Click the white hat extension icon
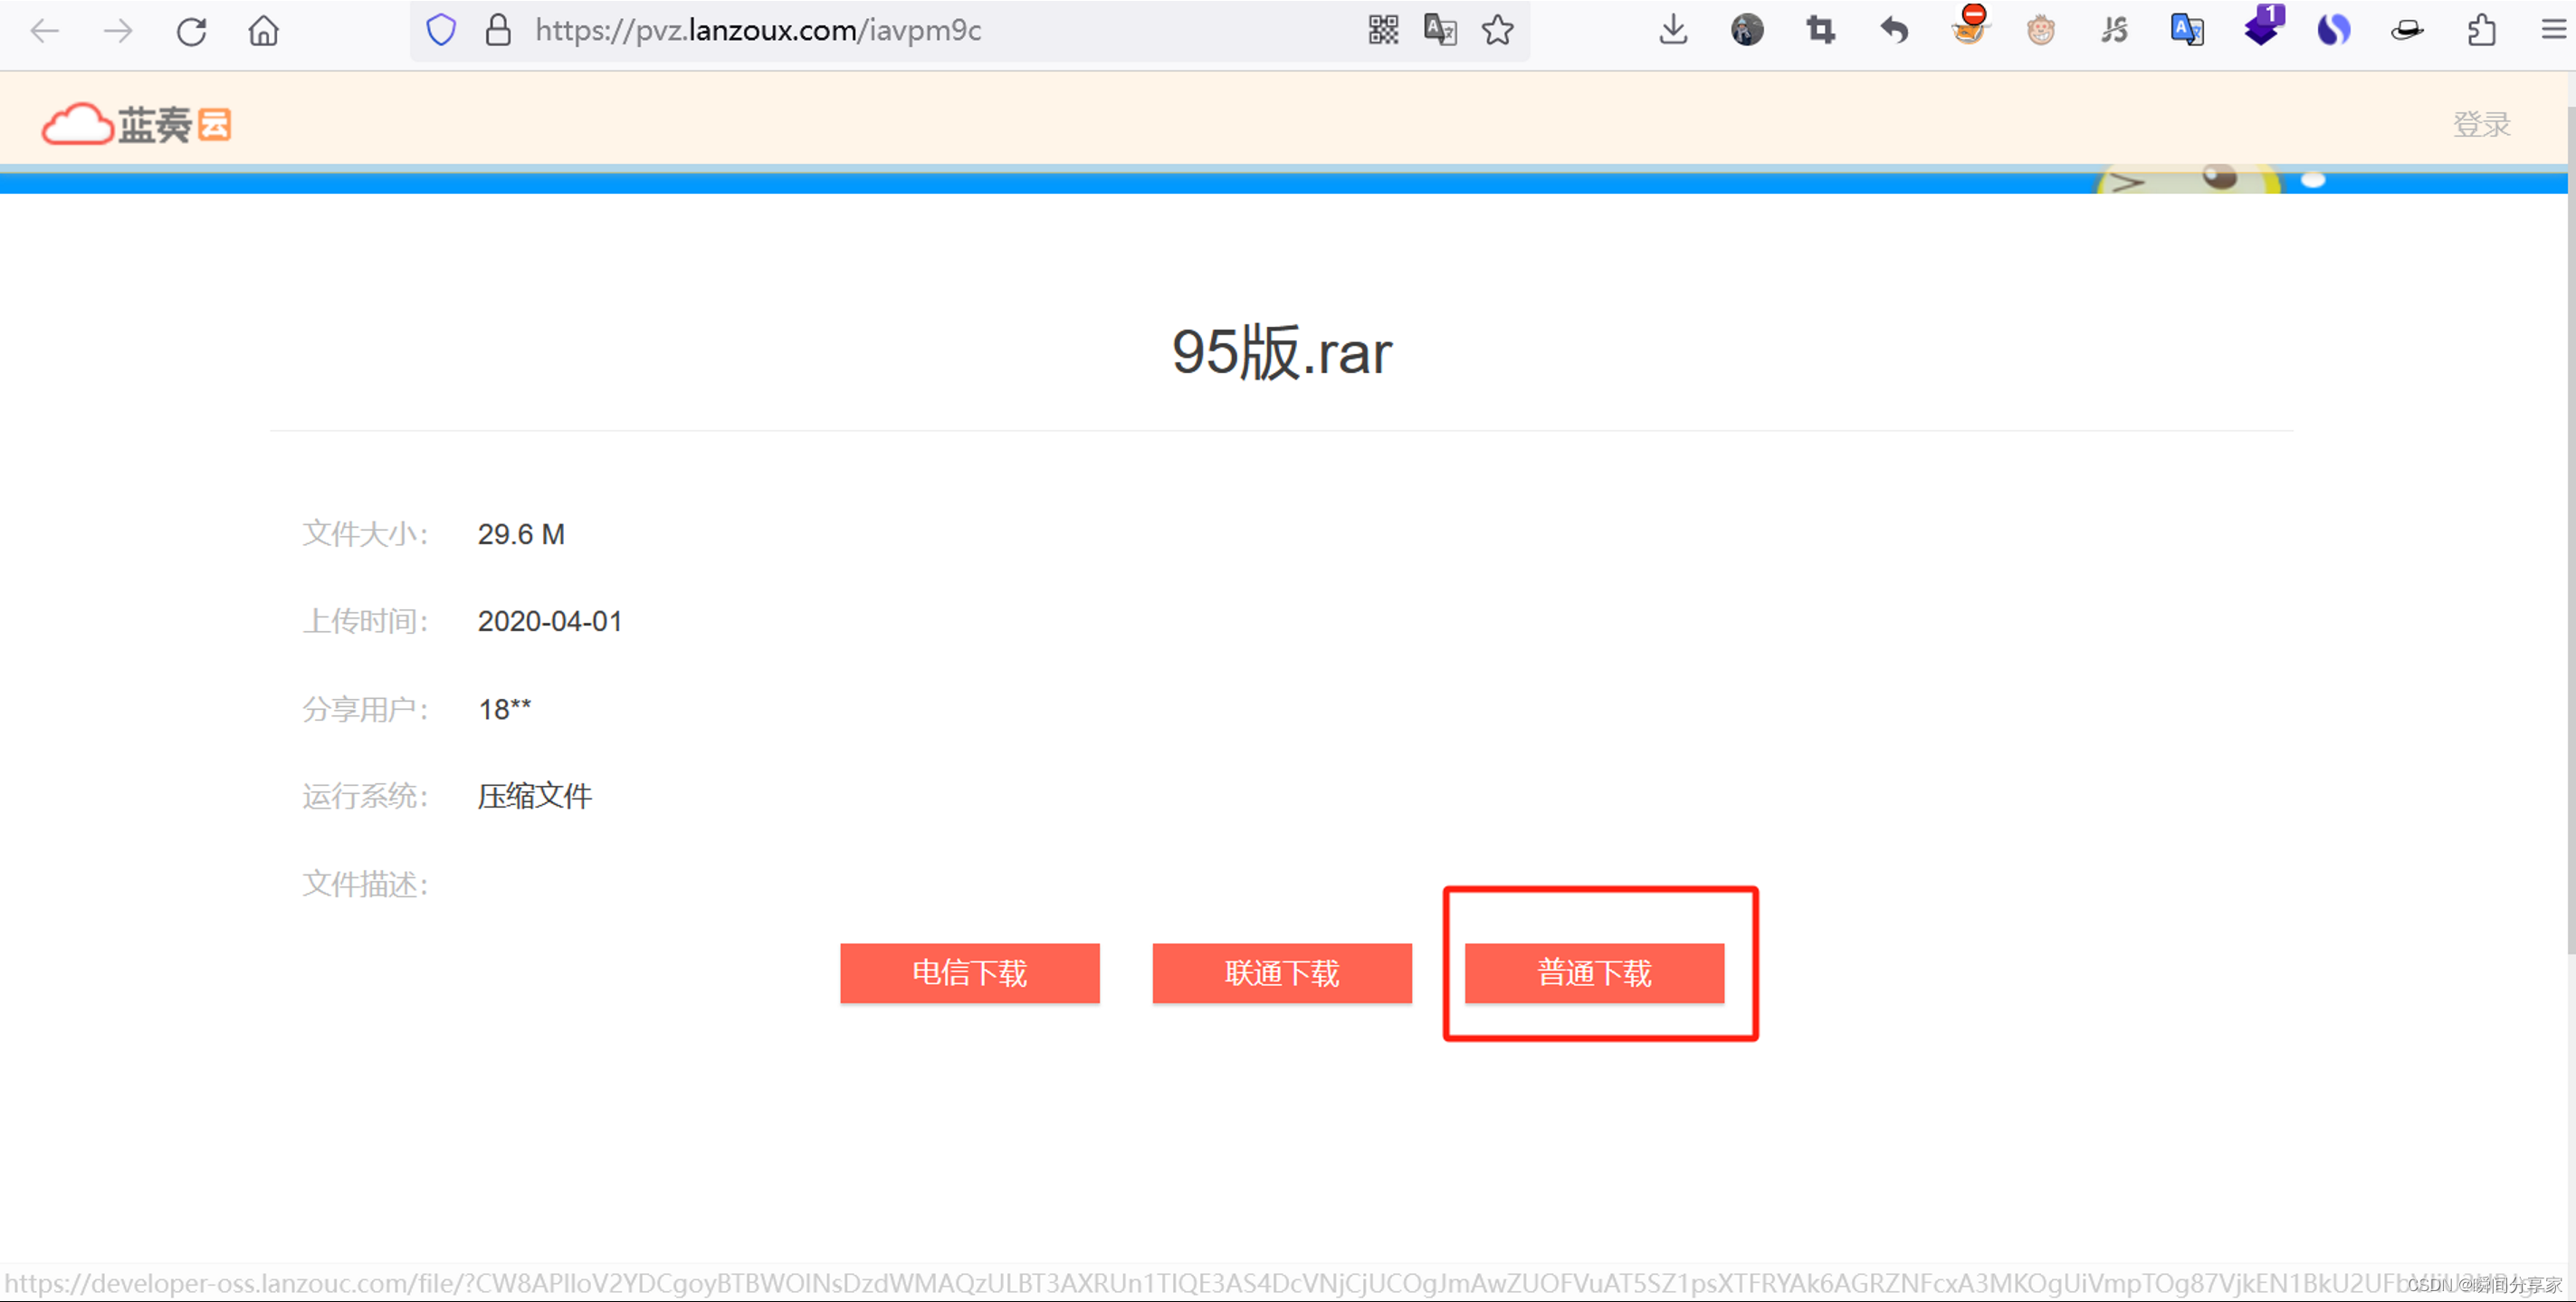Screen dimensions: 2576x1302 pos(2407,30)
